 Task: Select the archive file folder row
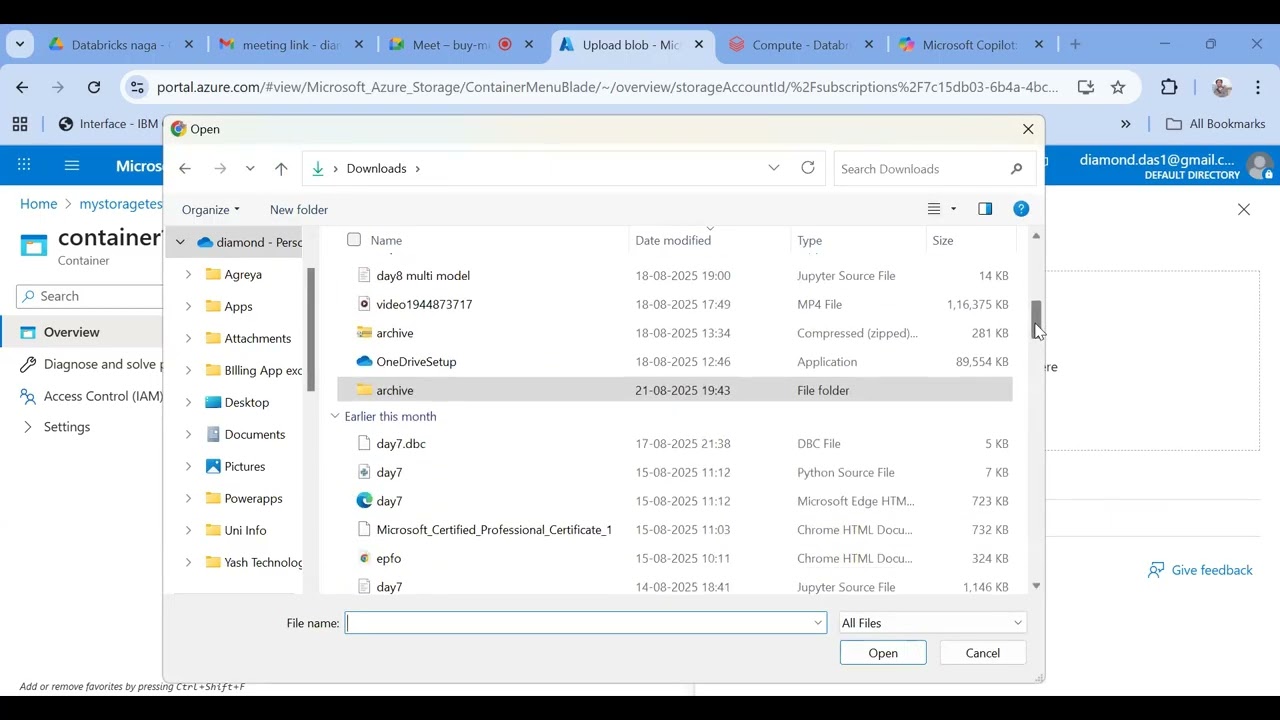(x=675, y=390)
